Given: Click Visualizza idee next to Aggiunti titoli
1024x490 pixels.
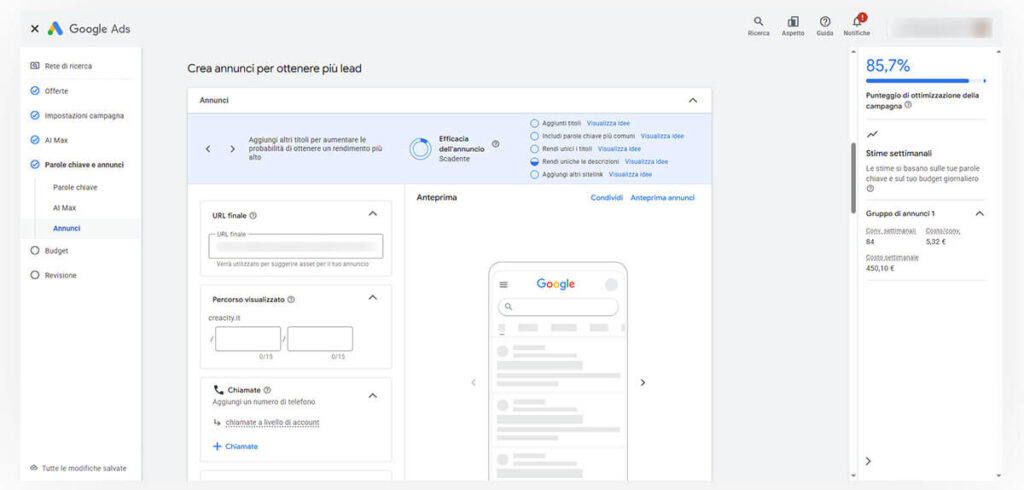Looking at the screenshot, I should coord(609,123).
